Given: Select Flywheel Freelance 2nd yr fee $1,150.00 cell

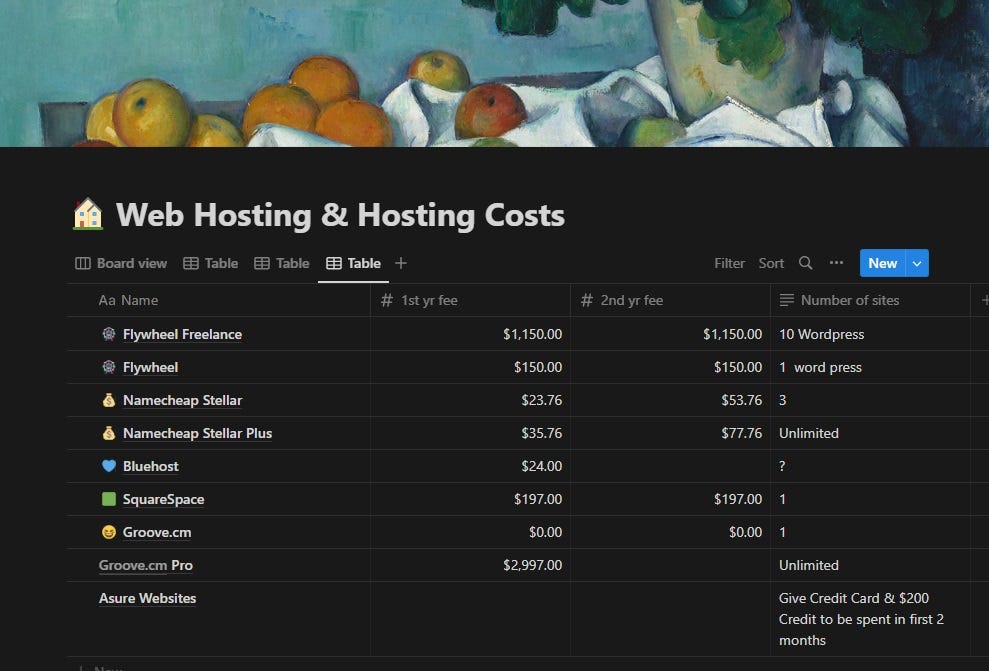Looking at the screenshot, I should click(x=670, y=334).
